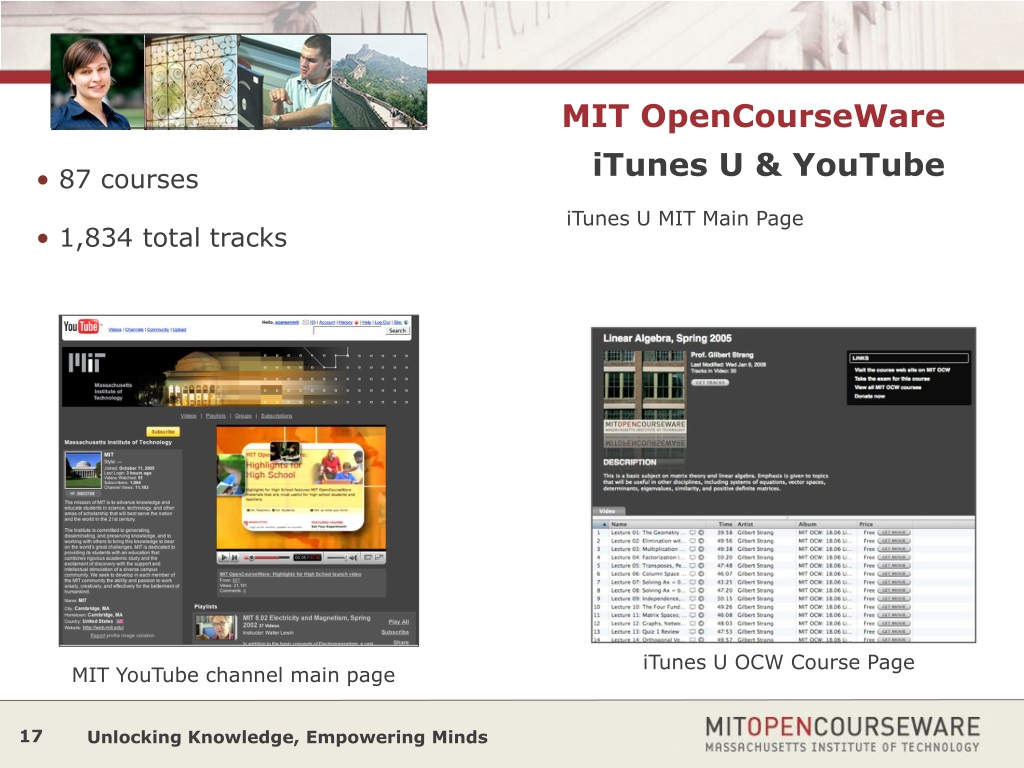Open the History link on YouTube
Viewport: 1024px width, 768px height.
click(345, 323)
